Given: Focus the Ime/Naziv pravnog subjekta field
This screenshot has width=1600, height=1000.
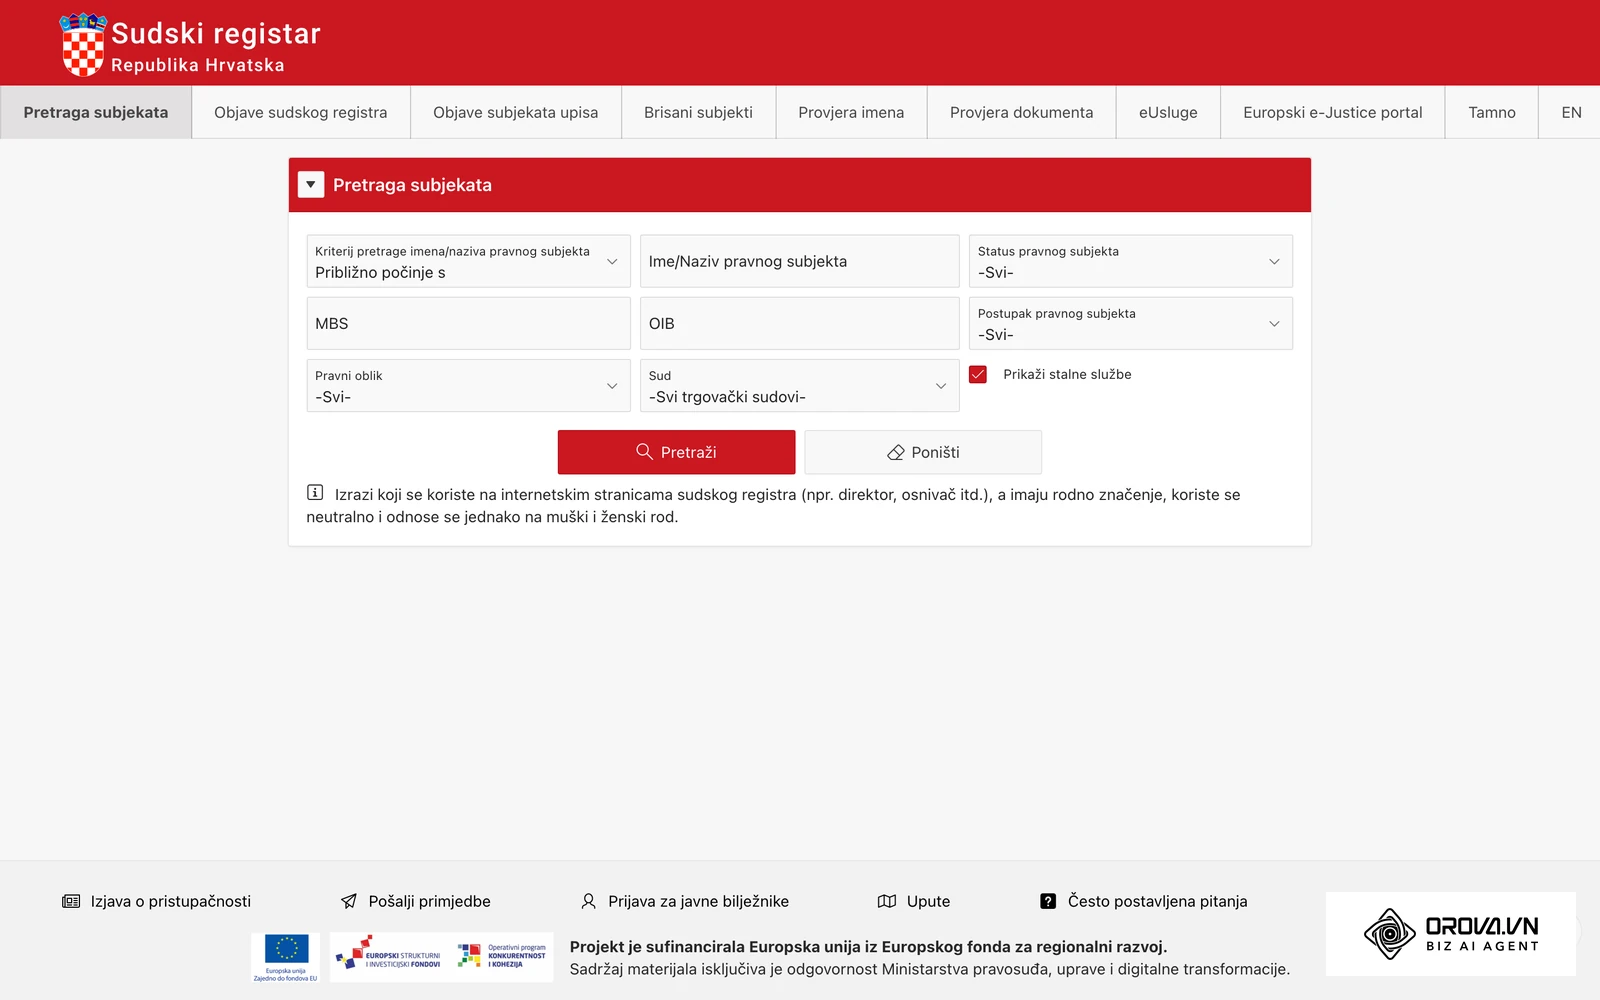Looking at the screenshot, I should pyautogui.click(x=799, y=261).
